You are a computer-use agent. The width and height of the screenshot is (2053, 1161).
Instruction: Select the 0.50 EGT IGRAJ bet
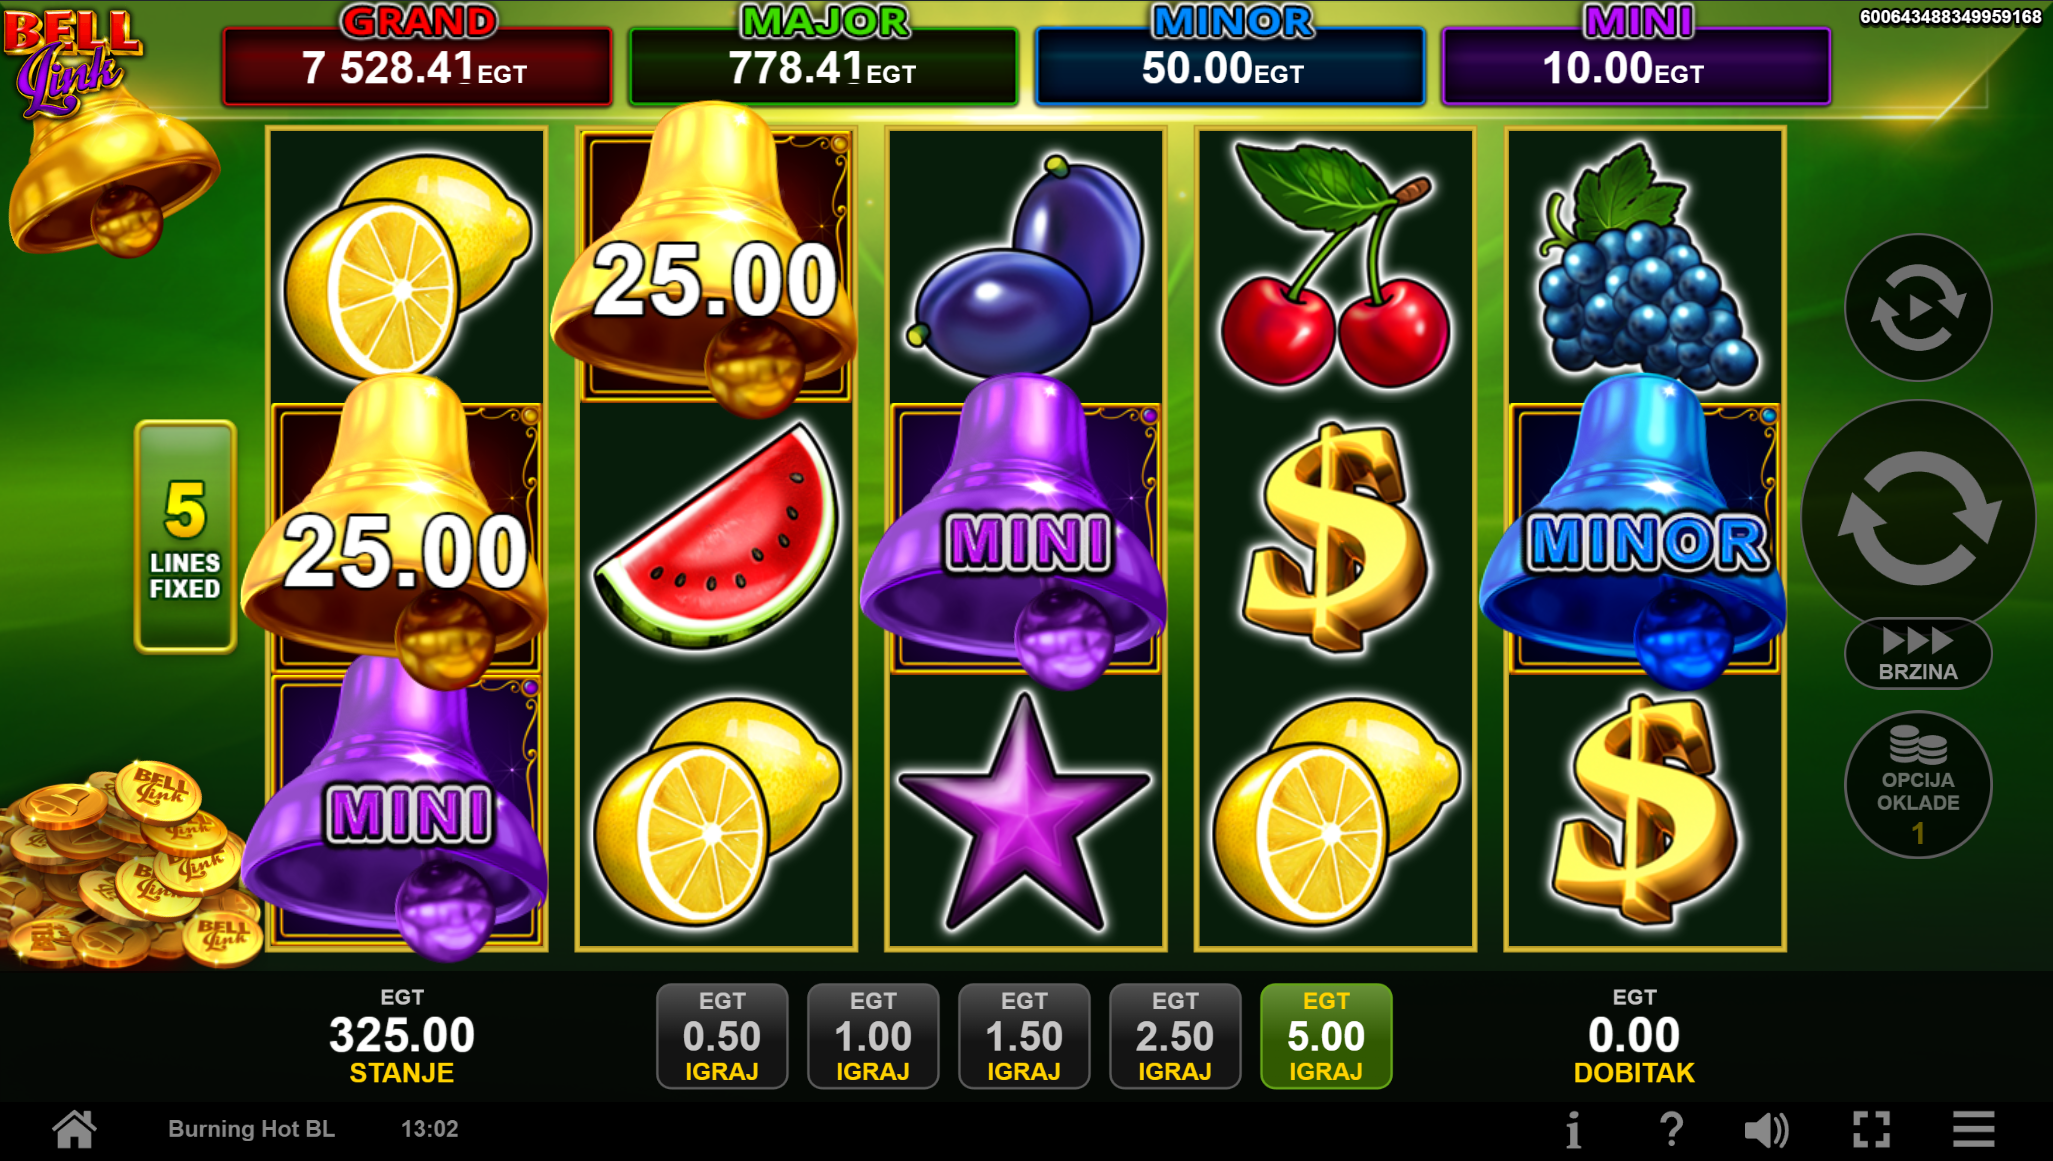point(722,1036)
